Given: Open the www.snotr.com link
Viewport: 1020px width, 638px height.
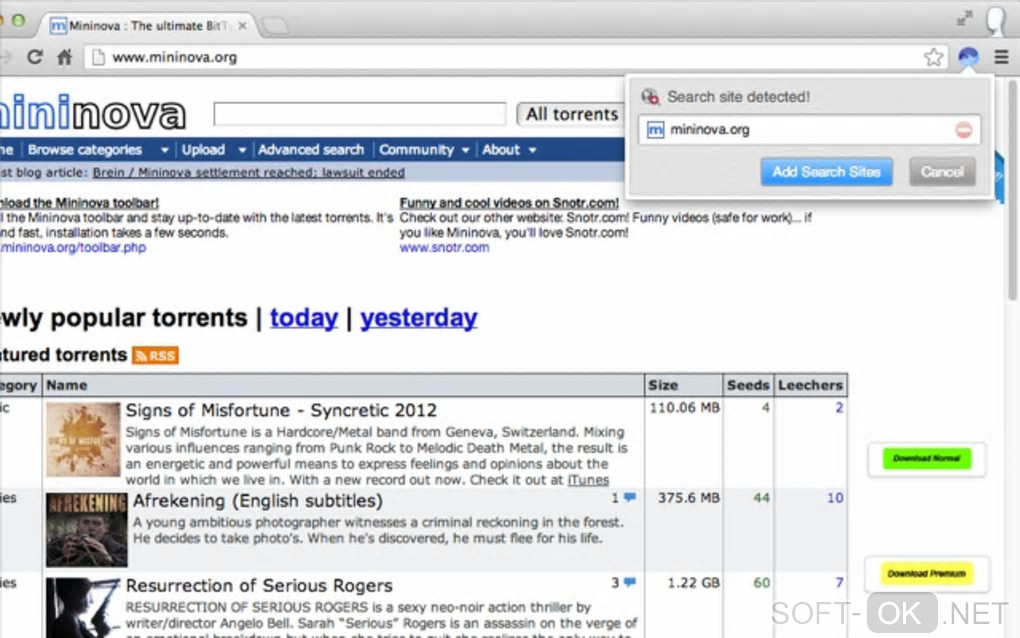Looking at the screenshot, I should point(444,248).
